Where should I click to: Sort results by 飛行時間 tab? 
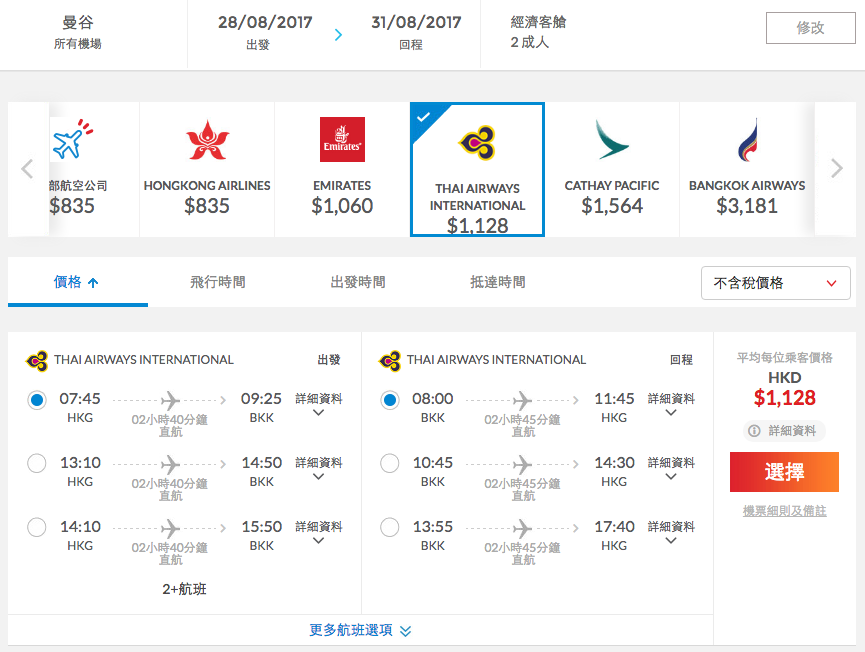[x=218, y=282]
